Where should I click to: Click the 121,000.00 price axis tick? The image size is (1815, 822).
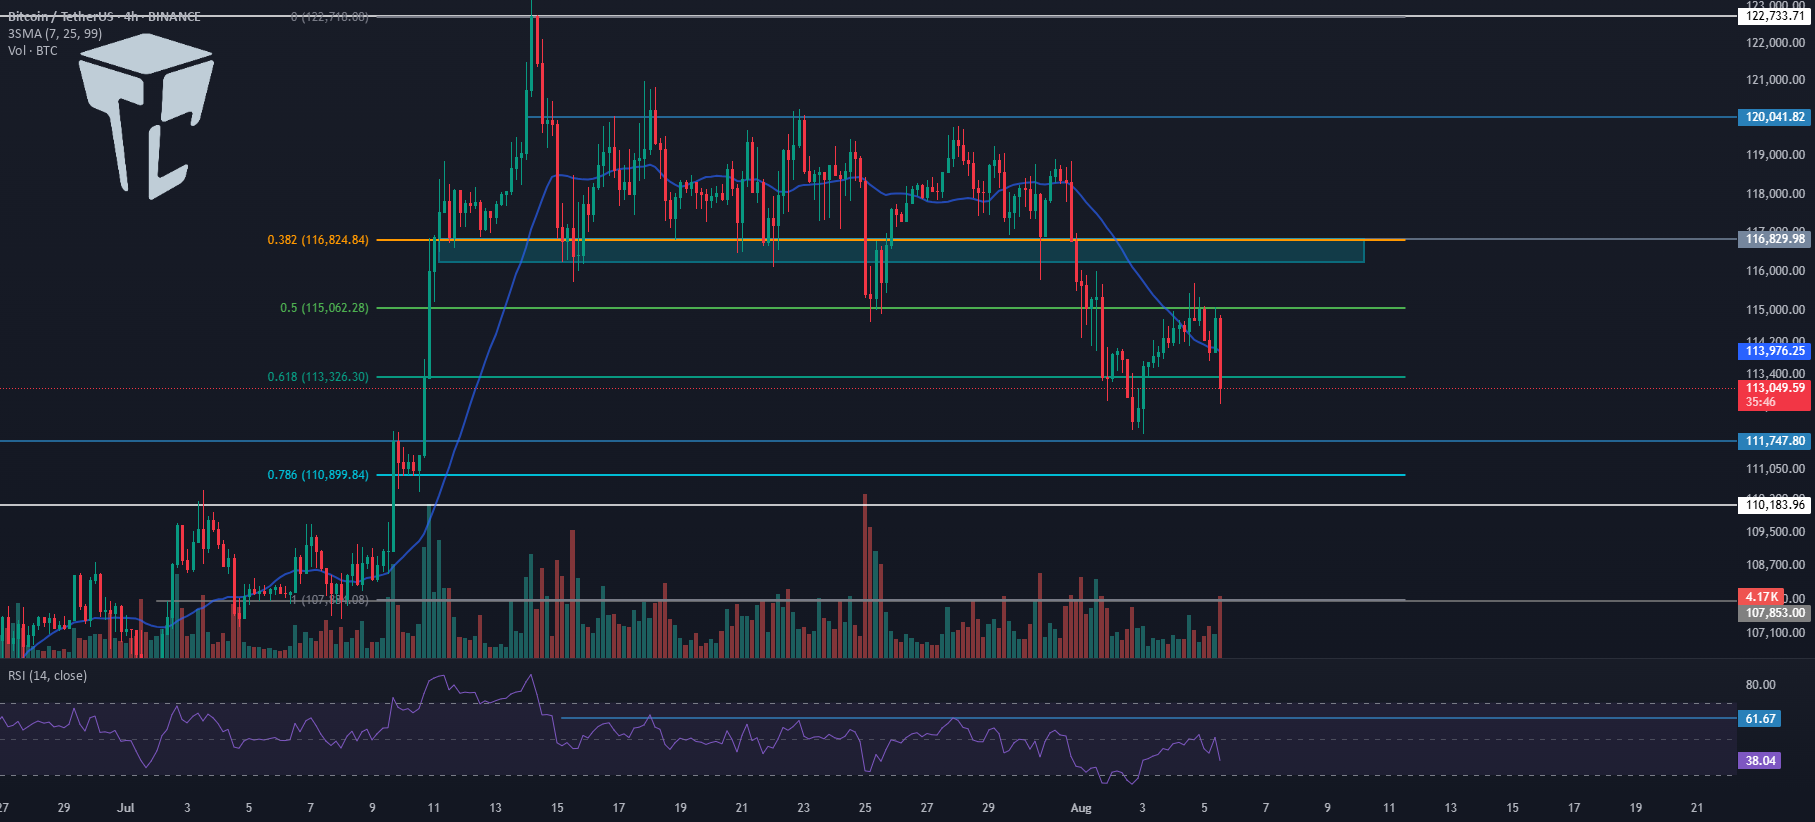1775,80
